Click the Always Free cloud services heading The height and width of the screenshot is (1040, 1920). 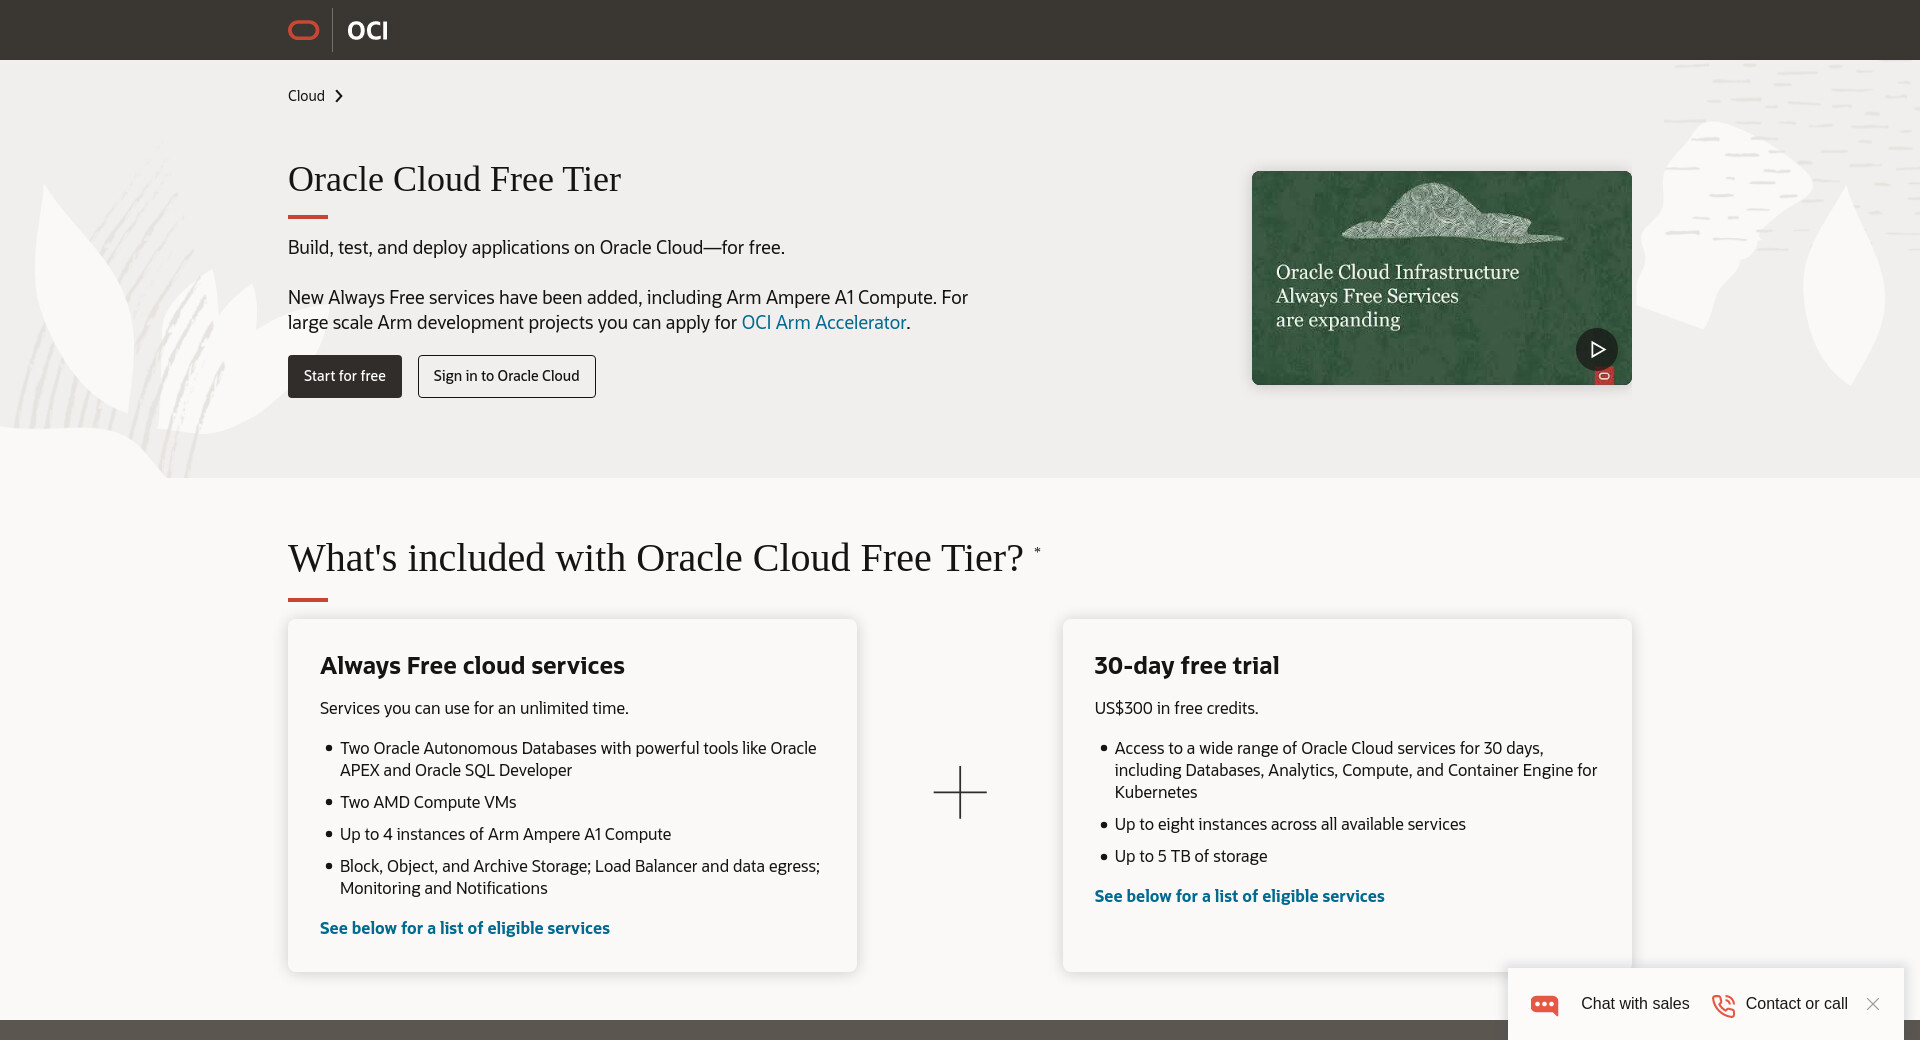click(x=472, y=666)
